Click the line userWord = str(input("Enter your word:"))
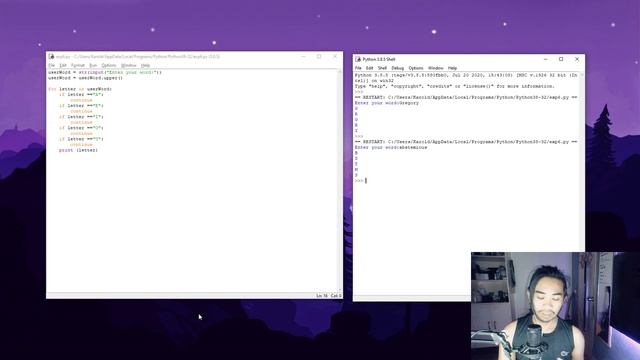Viewport: 640px width, 360px height. coord(105,72)
